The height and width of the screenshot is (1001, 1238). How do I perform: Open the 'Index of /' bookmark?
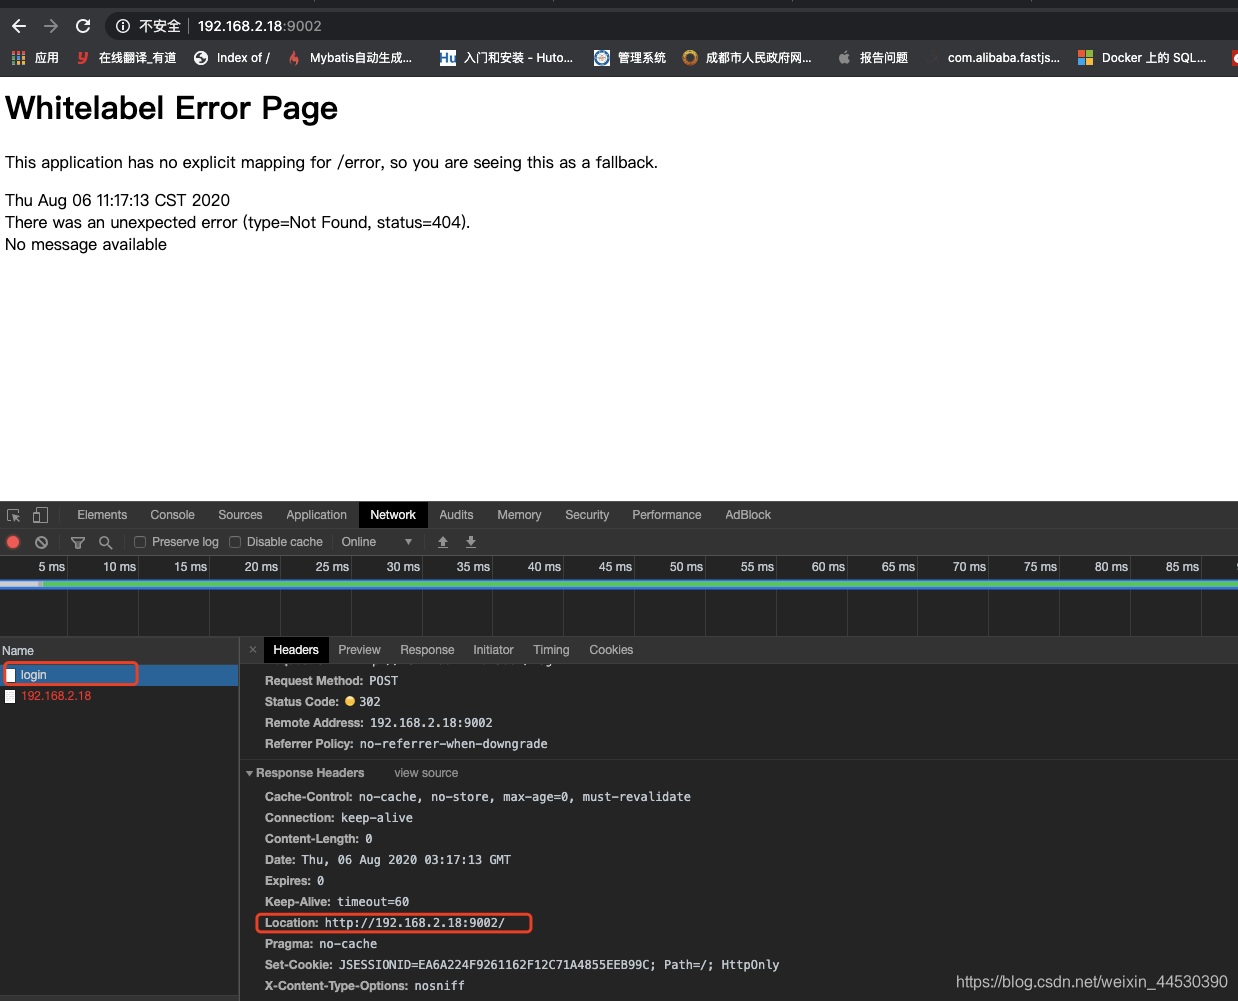tap(232, 58)
